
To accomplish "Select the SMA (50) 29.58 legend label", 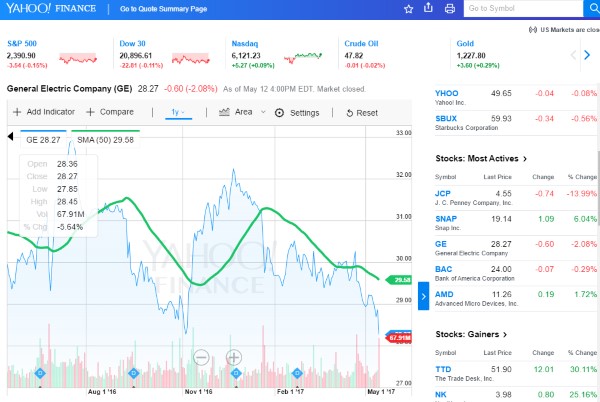I will (105, 141).
